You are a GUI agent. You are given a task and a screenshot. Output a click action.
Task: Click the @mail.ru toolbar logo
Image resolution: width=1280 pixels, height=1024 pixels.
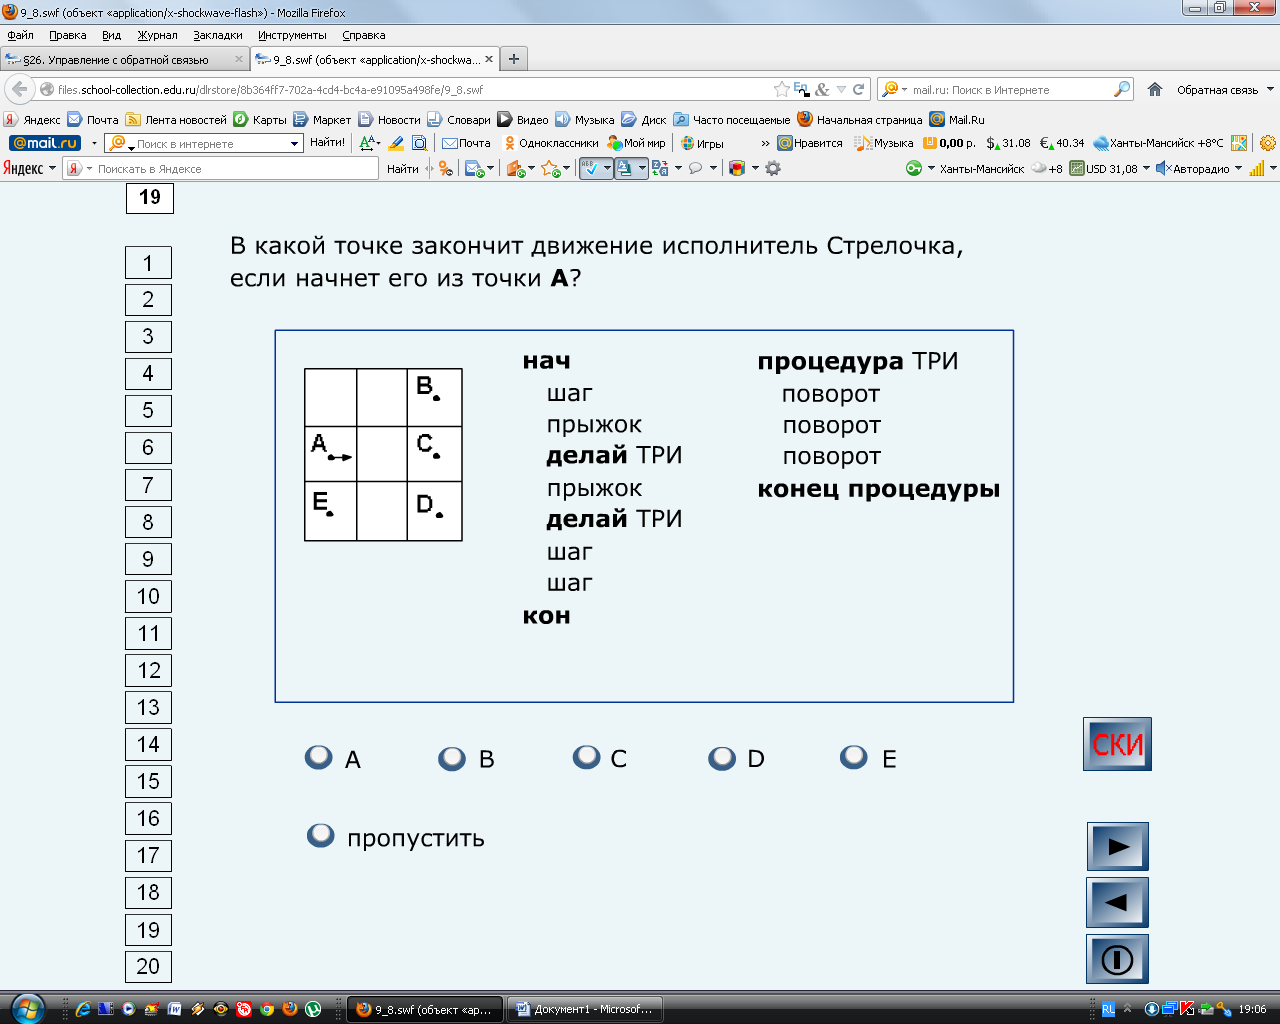(45, 143)
